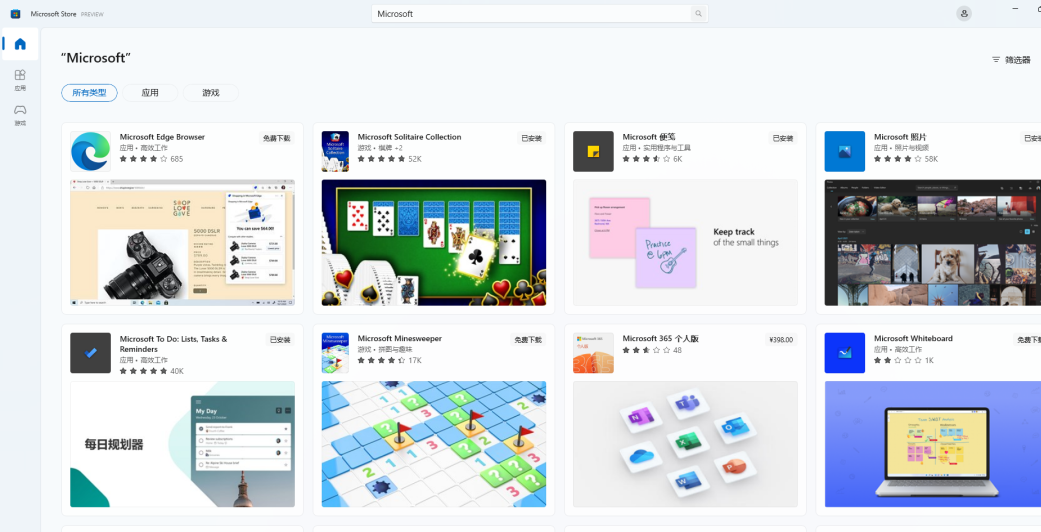Open the Microsoft 便笺 Keep track preview
This screenshot has height=532, width=1041.
685,242
